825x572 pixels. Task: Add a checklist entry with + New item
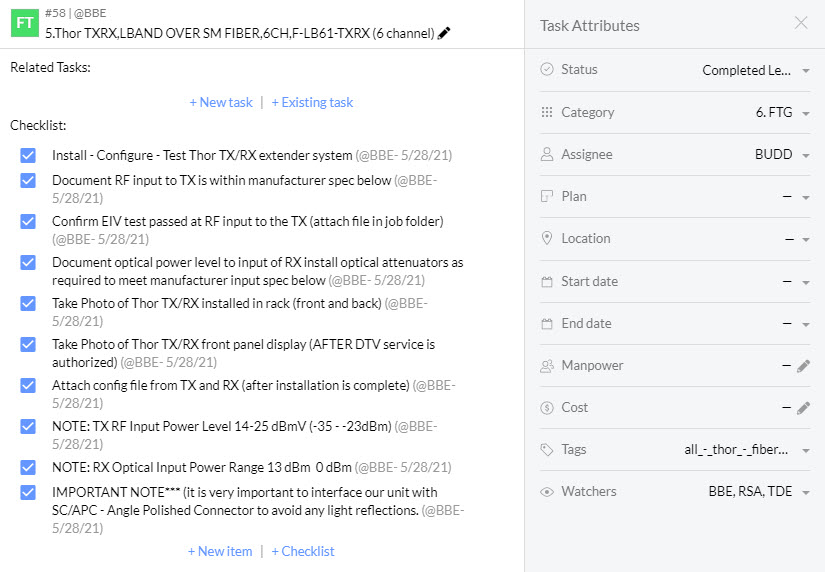tap(220, 551)
